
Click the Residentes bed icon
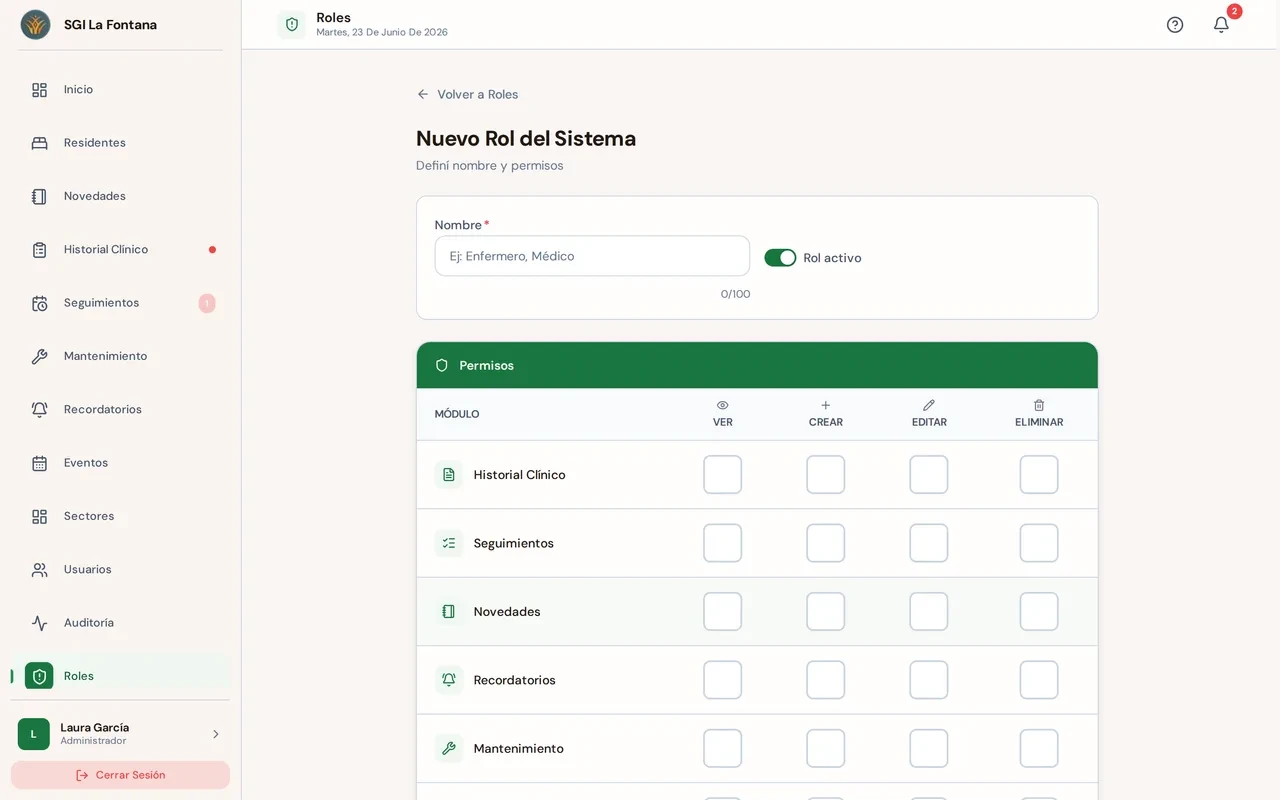39,143
